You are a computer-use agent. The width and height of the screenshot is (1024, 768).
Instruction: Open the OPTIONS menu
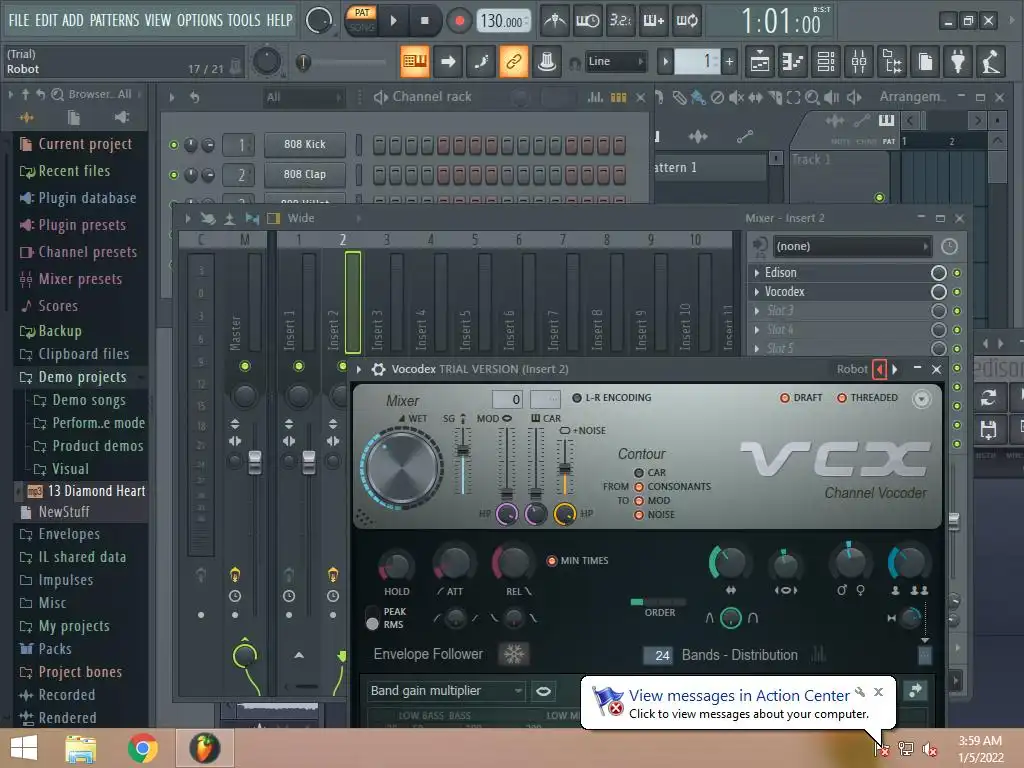pyautogui.click(x=200, y=20)
